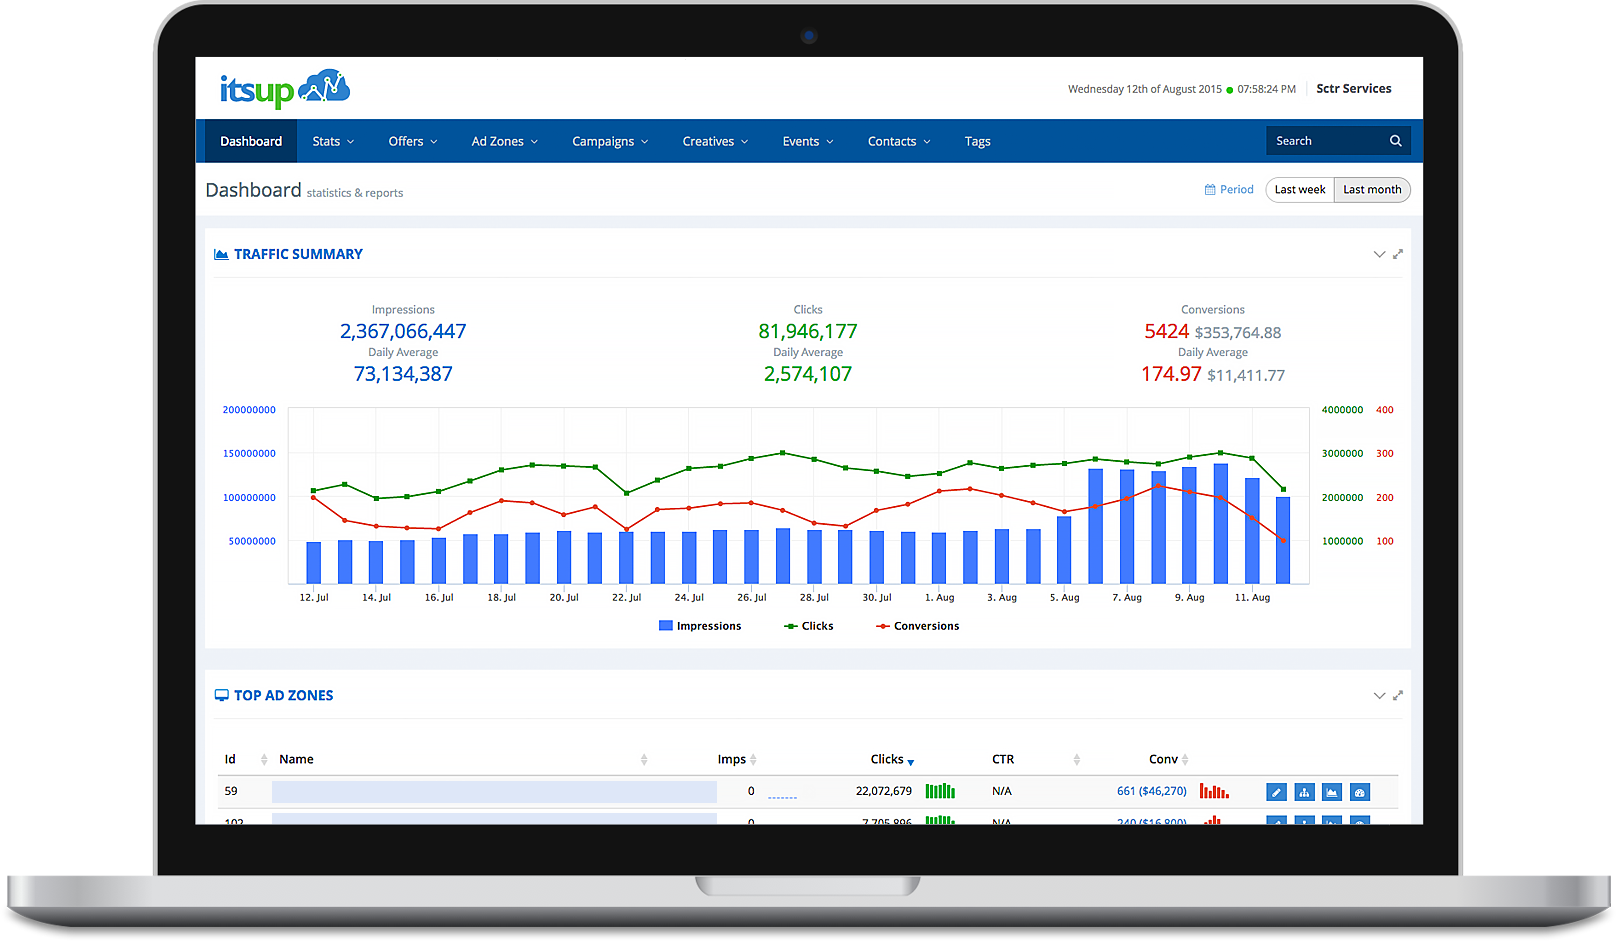This screenshot has height=941, width=1616.
Task: Open the Tags menu item
Action: [x=977, y=141]
